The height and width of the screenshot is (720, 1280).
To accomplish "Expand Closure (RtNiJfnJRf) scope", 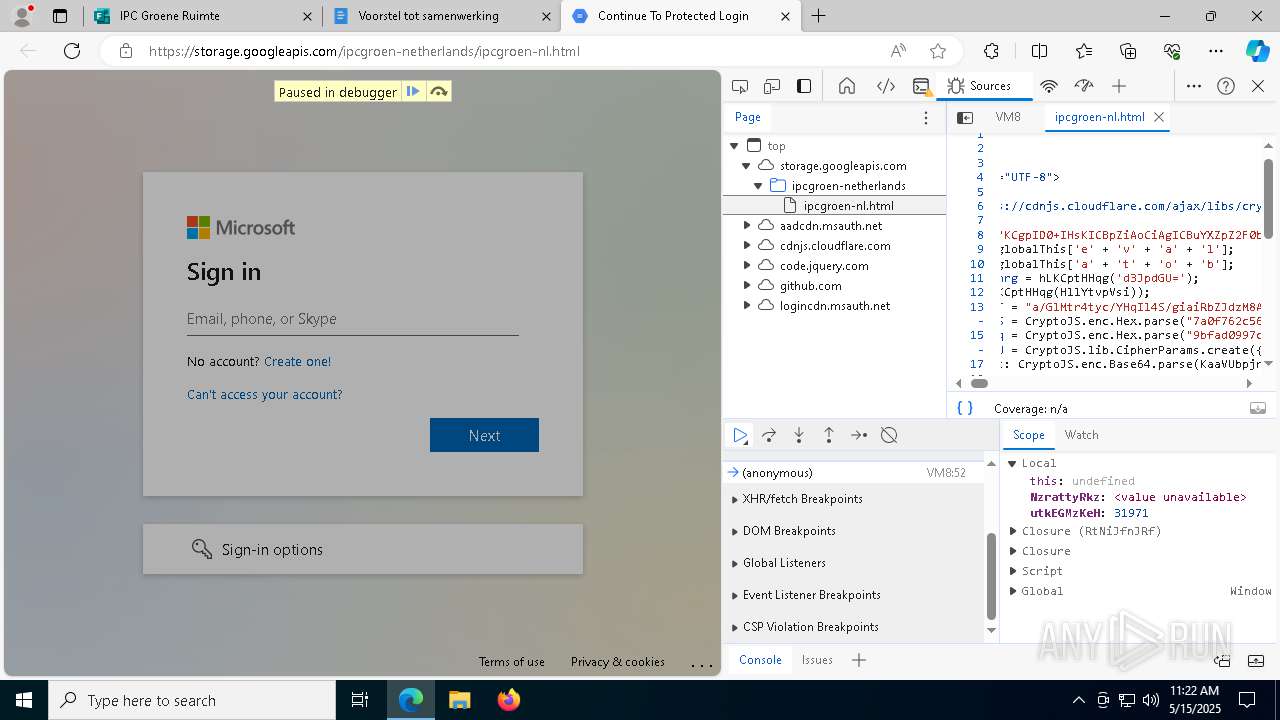I will [1013, 531].
